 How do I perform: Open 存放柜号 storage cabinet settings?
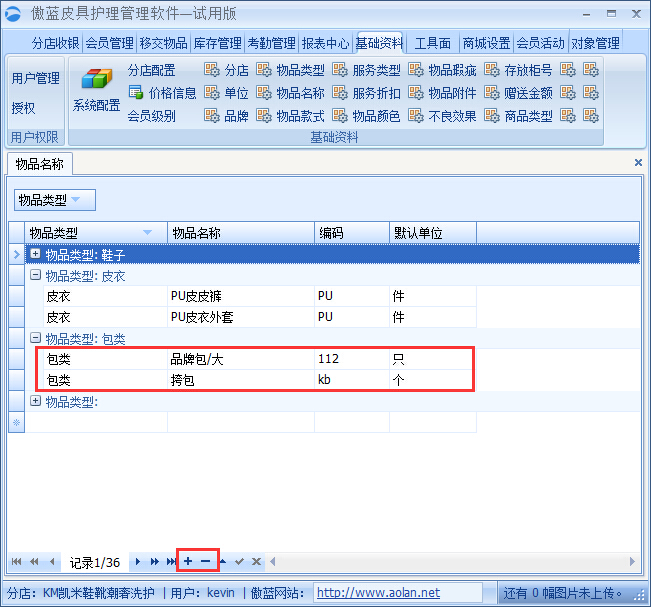pos(527,70)
